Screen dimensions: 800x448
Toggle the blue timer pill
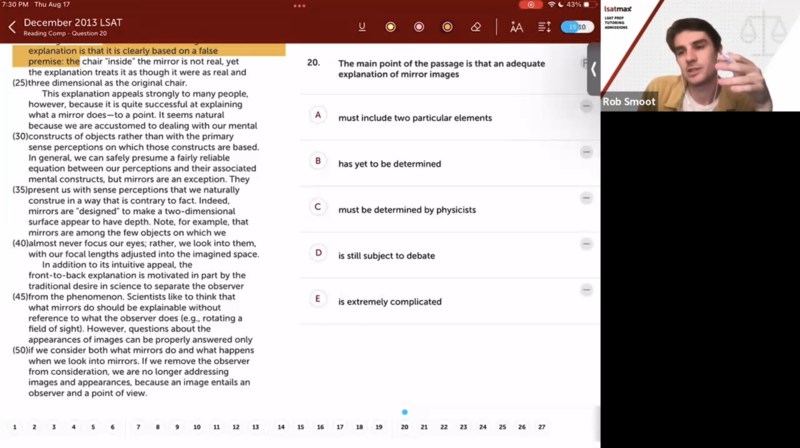point(576,27)
